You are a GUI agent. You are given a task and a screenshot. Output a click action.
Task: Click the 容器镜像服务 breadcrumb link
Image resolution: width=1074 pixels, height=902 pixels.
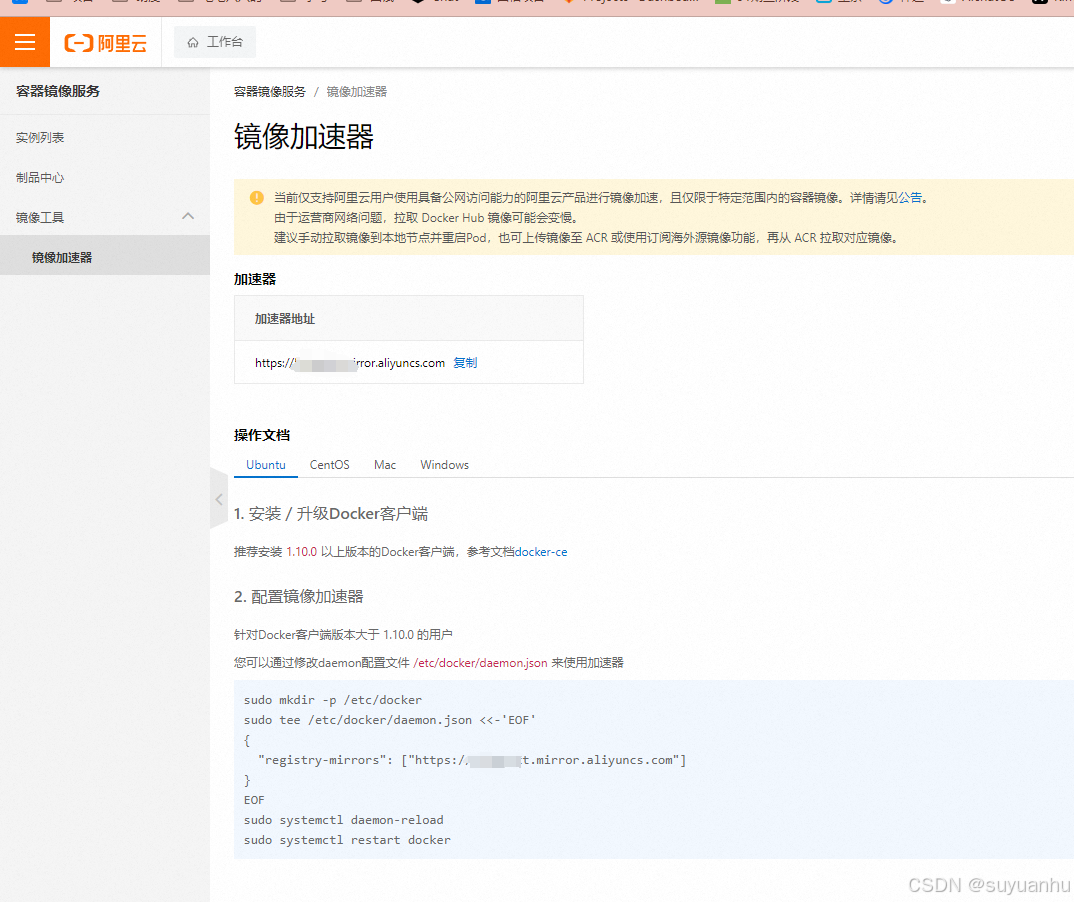pos(270,92)
